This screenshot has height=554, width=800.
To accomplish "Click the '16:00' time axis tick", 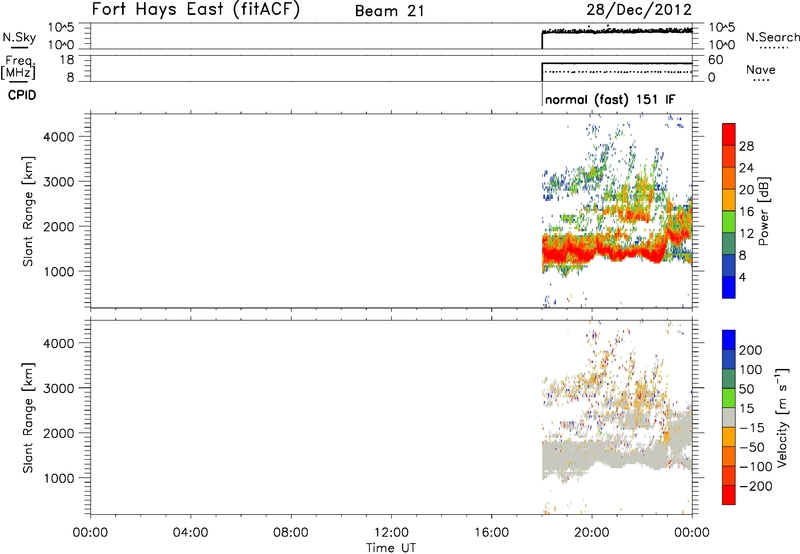I will click(491, 533).
